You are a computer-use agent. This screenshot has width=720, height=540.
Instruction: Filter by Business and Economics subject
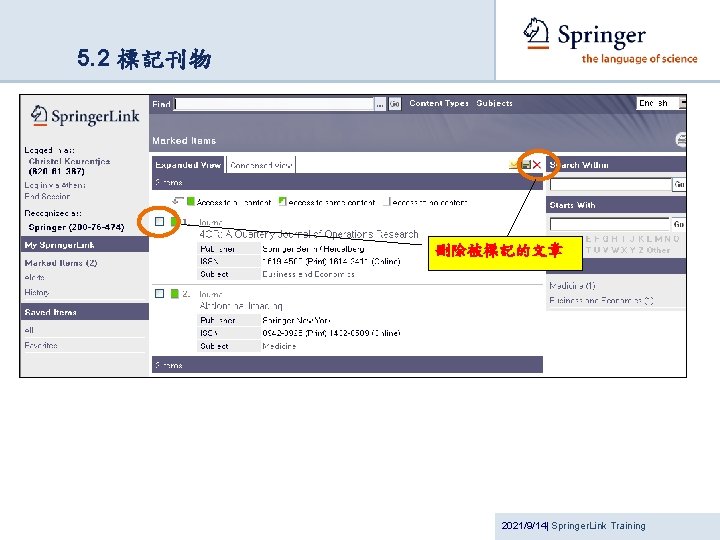601,300
